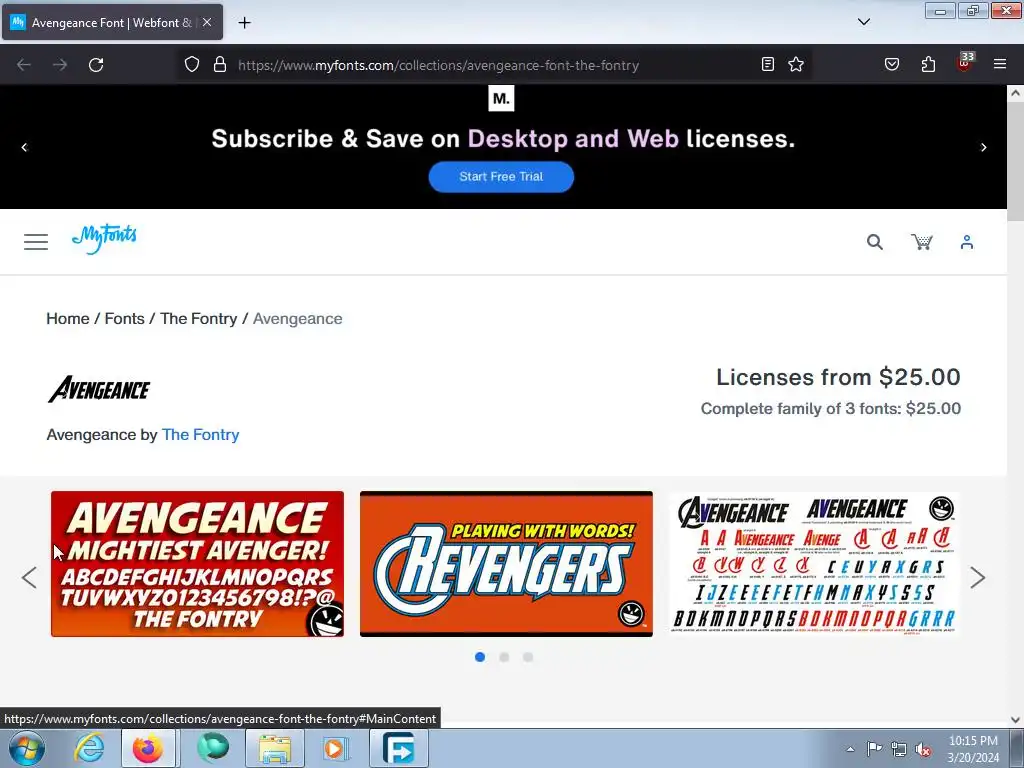Open The Fontry foundry link under logo
The width and height of the screenshot is (1024, 768).
tap(200, 435)
